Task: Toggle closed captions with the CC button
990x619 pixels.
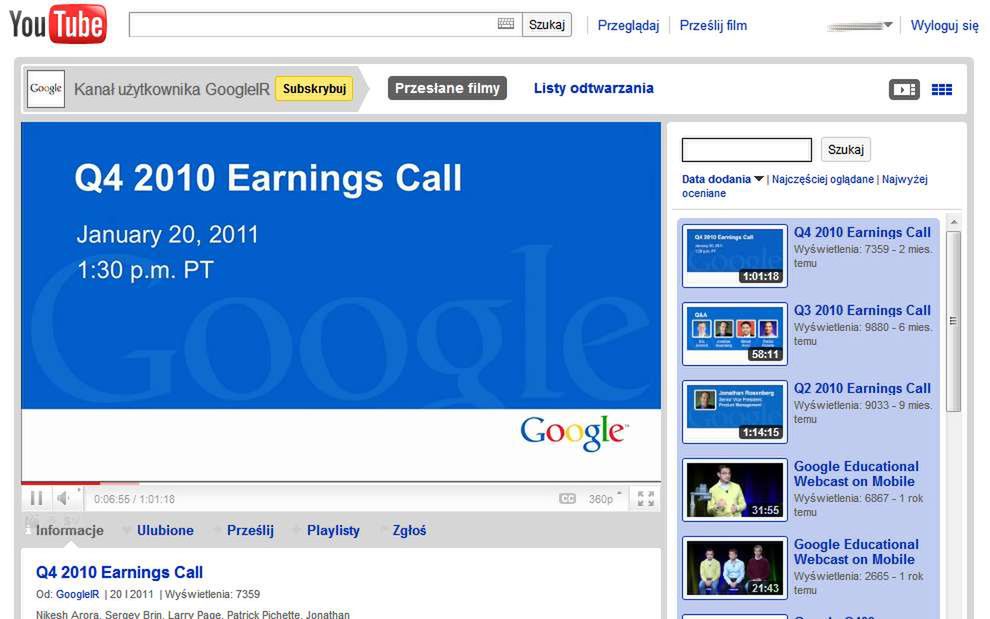Action: [567, 498]
